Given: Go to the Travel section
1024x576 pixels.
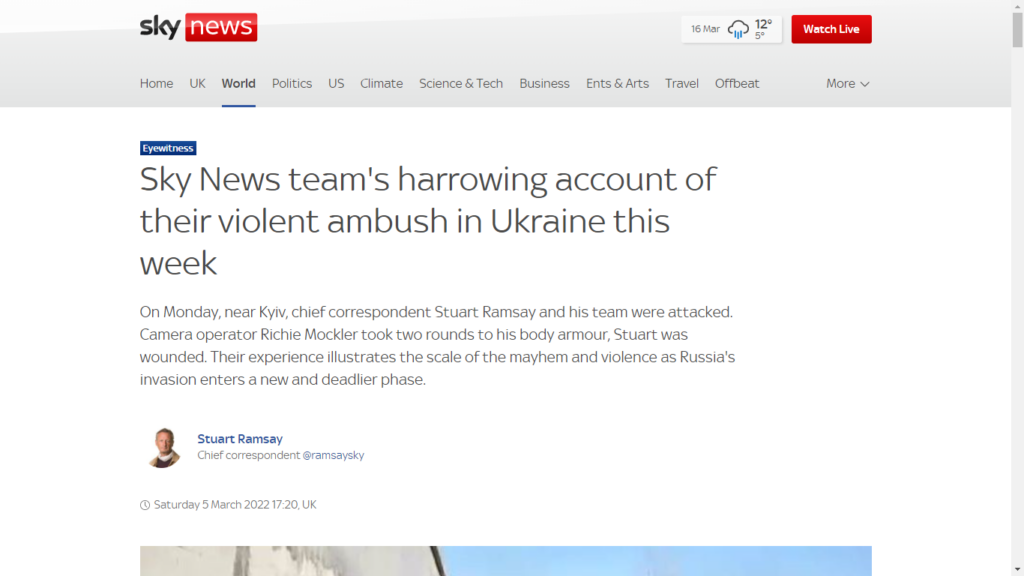Looking at the screenshot, I should (682, 84).
